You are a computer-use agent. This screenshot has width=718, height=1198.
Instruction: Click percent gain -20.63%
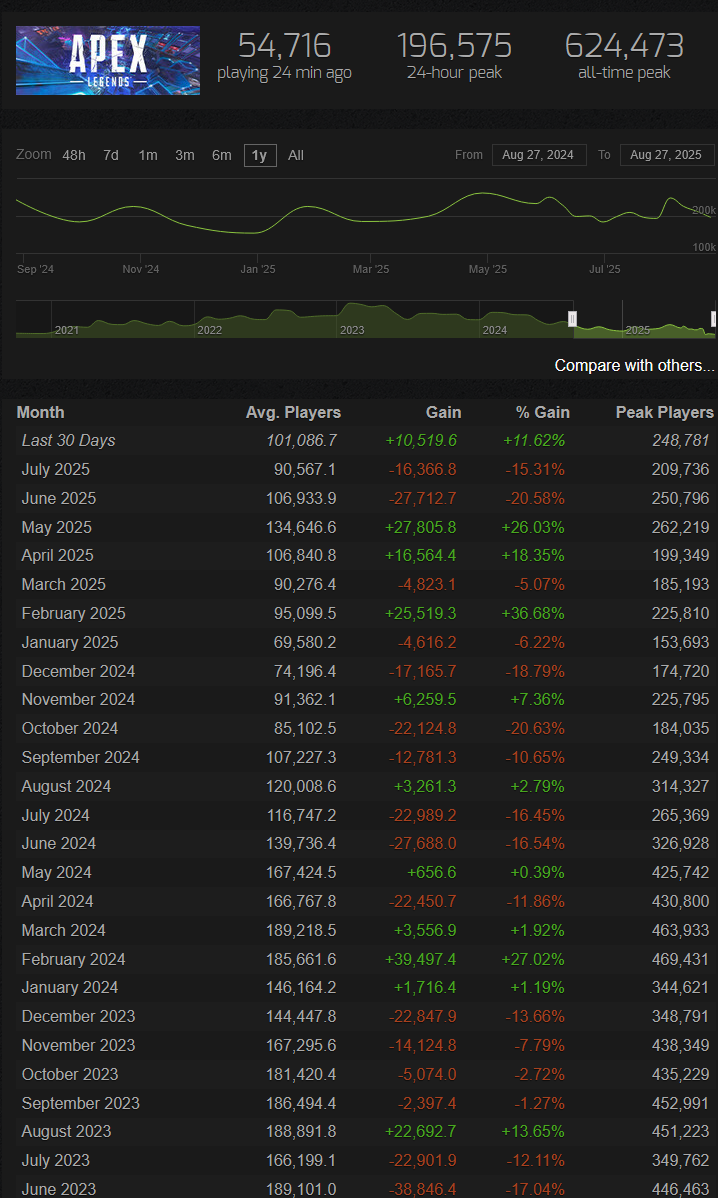click(x=535, y=729)
